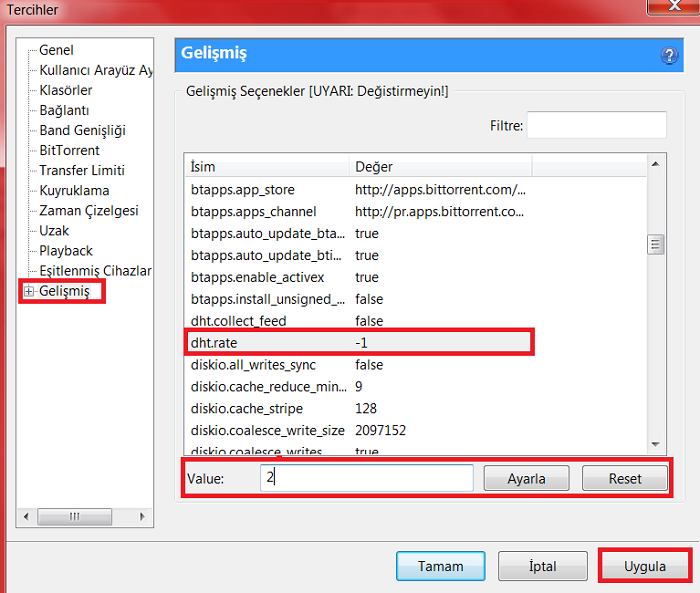Click the options list scroll down arrow
The height and width of the screenshot is (593, 700).
click(655, 444)
